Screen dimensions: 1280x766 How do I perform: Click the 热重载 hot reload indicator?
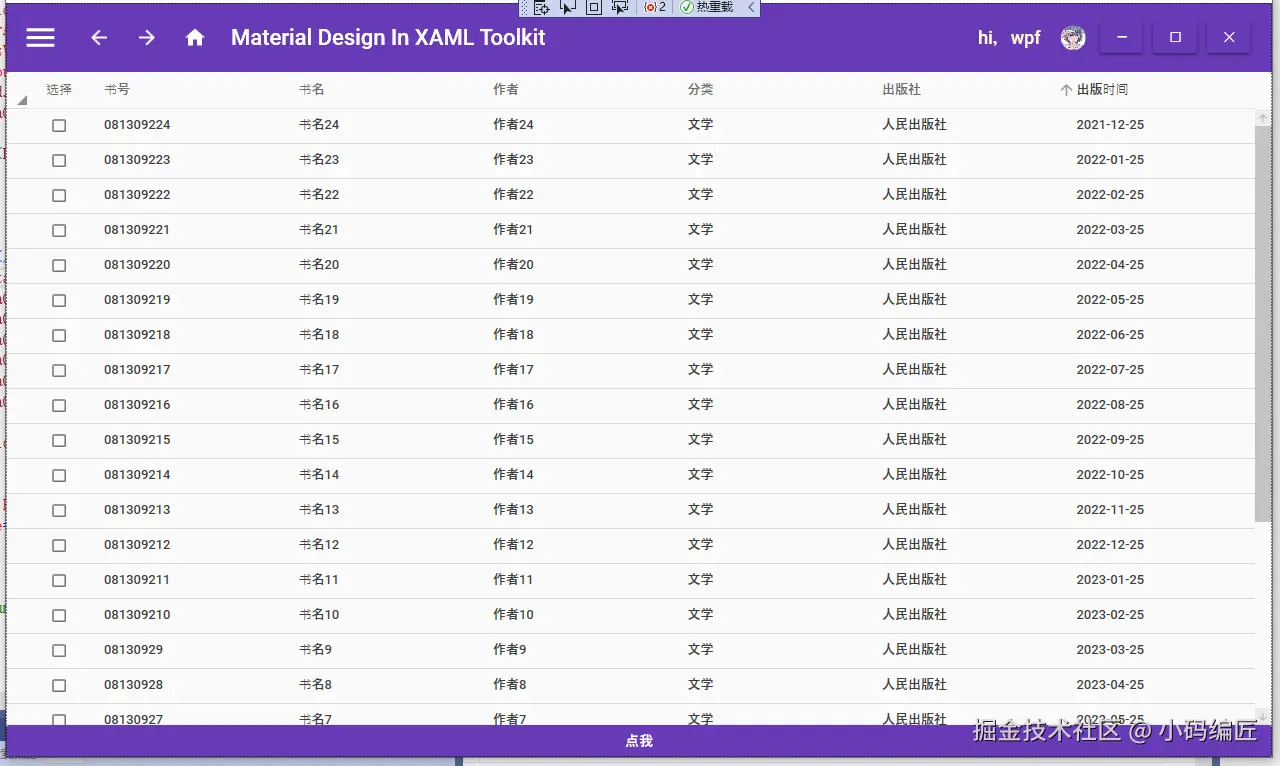pos(706,7)
